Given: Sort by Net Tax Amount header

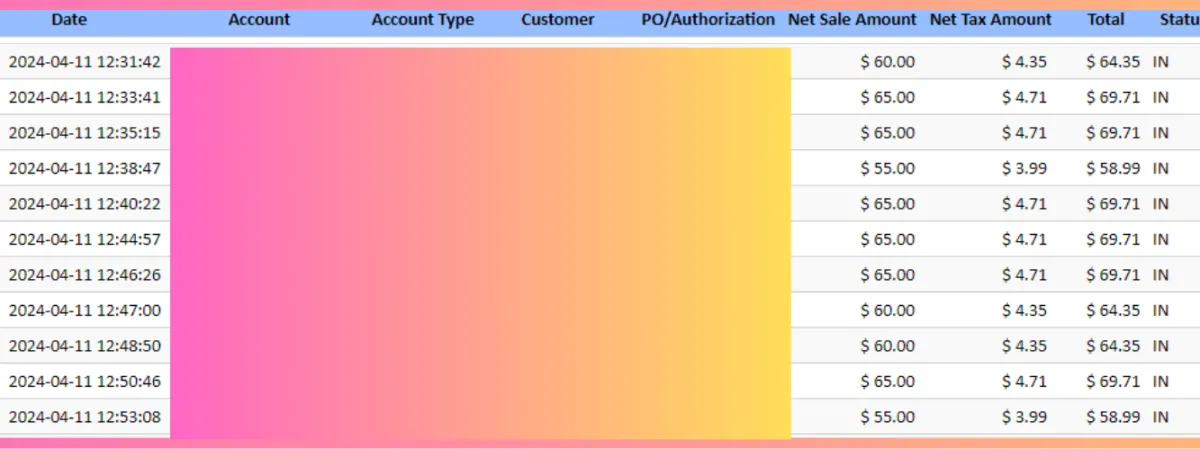Looking at the screenshot, I should pos(991,19).
